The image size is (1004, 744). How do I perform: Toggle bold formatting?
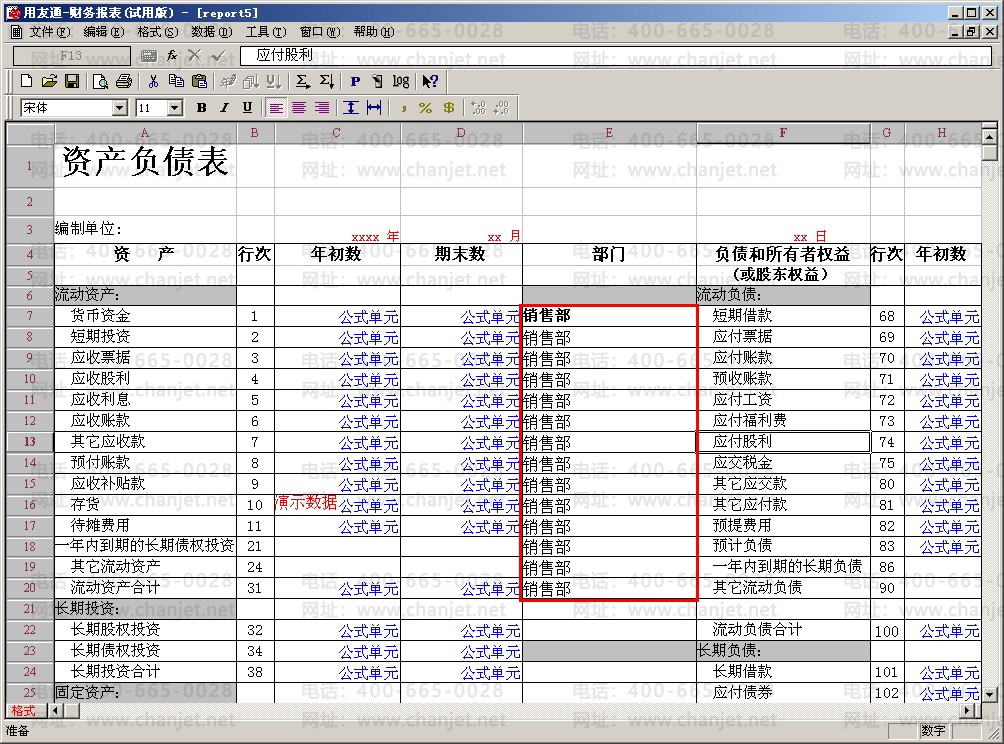click(x=202, y=108)
